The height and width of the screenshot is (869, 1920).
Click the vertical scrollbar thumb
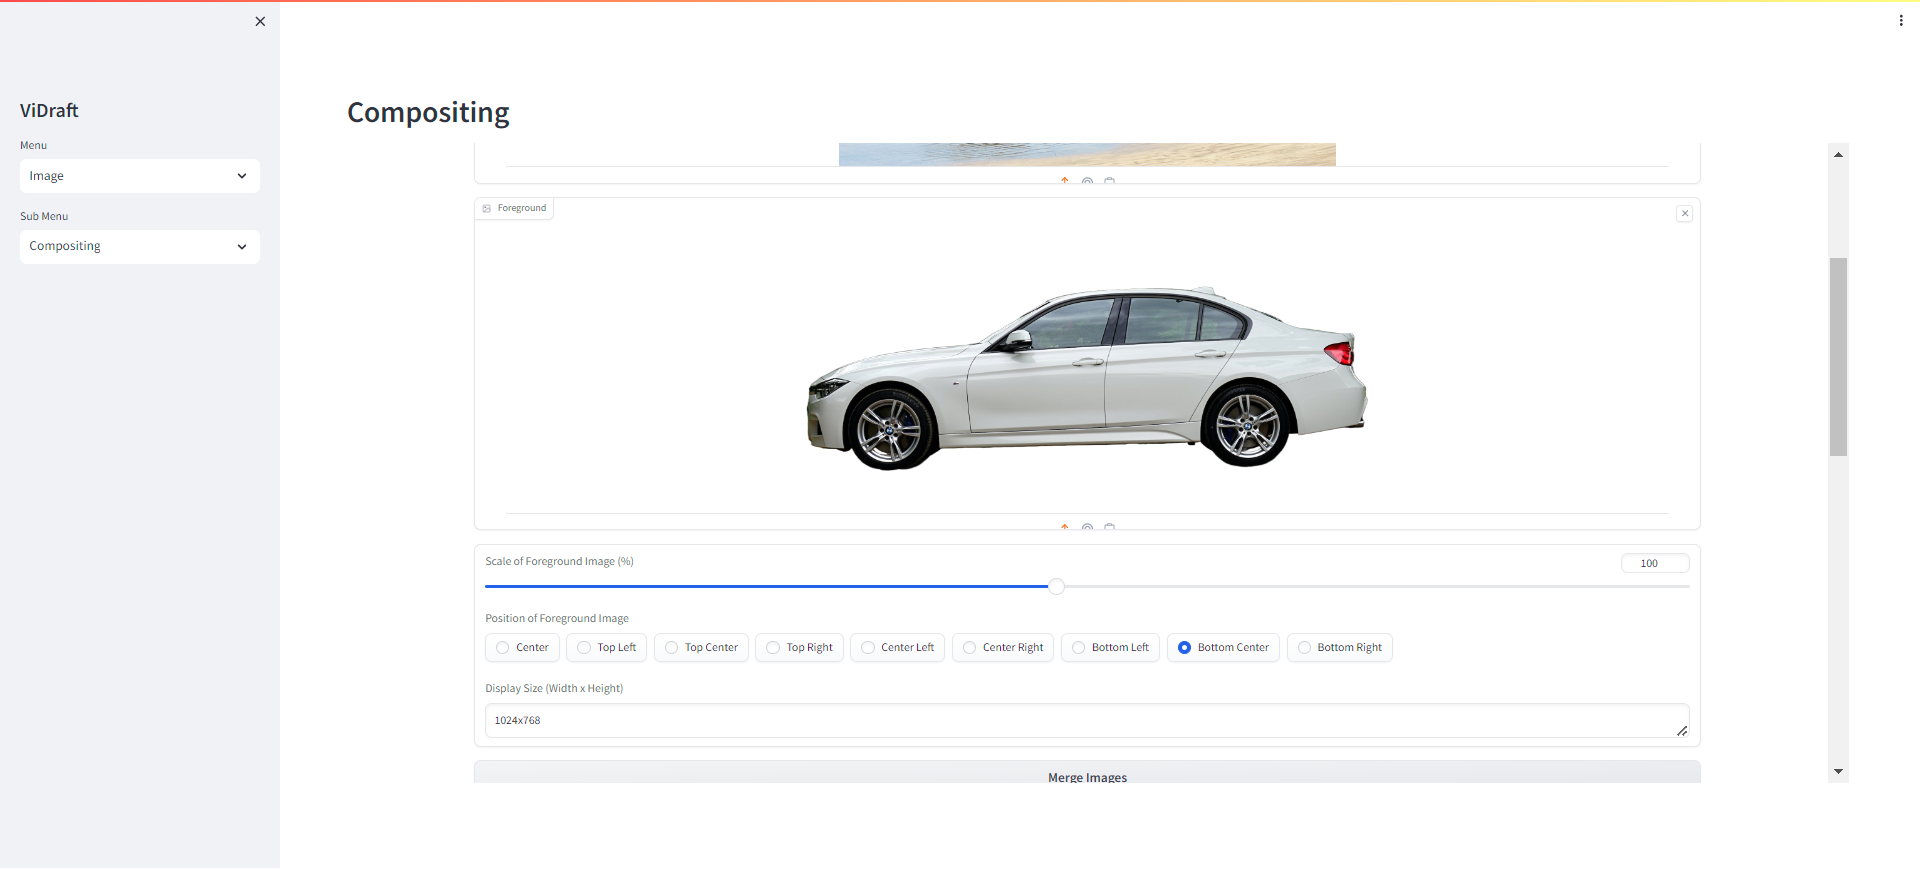click(x=1838, y=357)
